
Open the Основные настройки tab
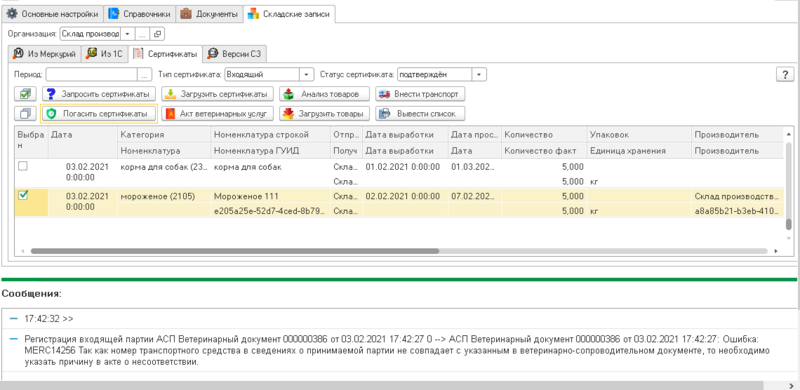tap(52, 14)
